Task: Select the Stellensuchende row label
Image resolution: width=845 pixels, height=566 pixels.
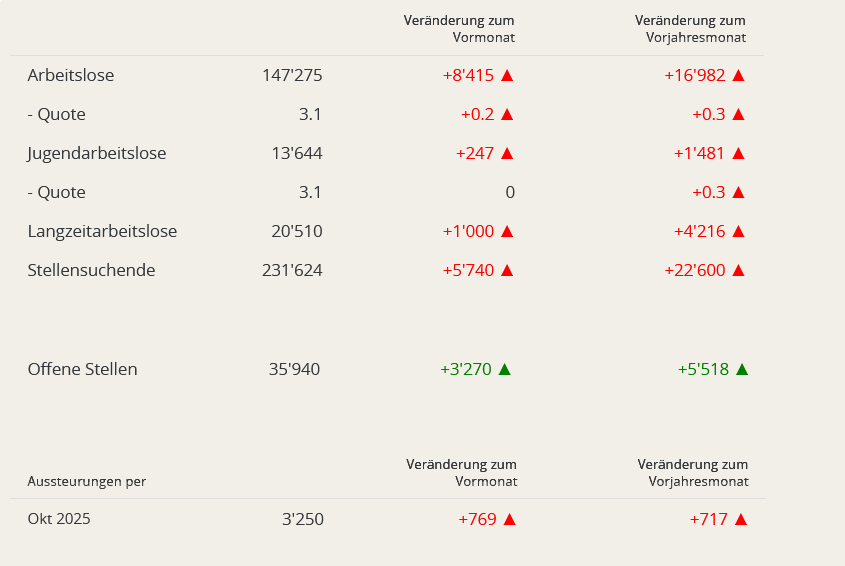Action: 91,270
